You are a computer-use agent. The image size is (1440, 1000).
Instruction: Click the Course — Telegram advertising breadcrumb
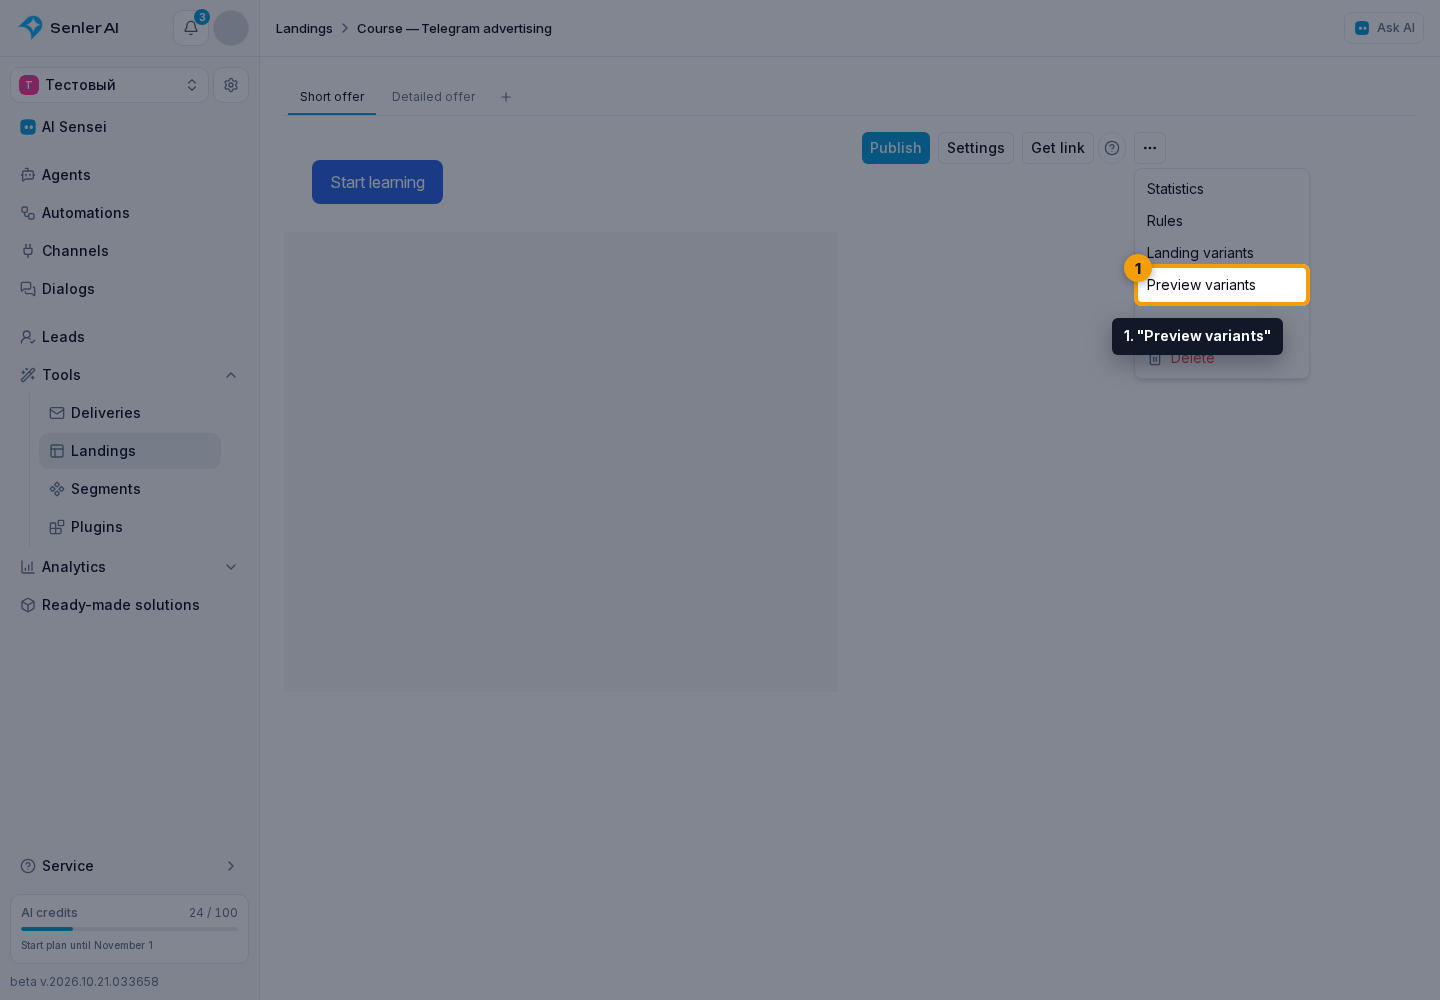tap(454, 28)
